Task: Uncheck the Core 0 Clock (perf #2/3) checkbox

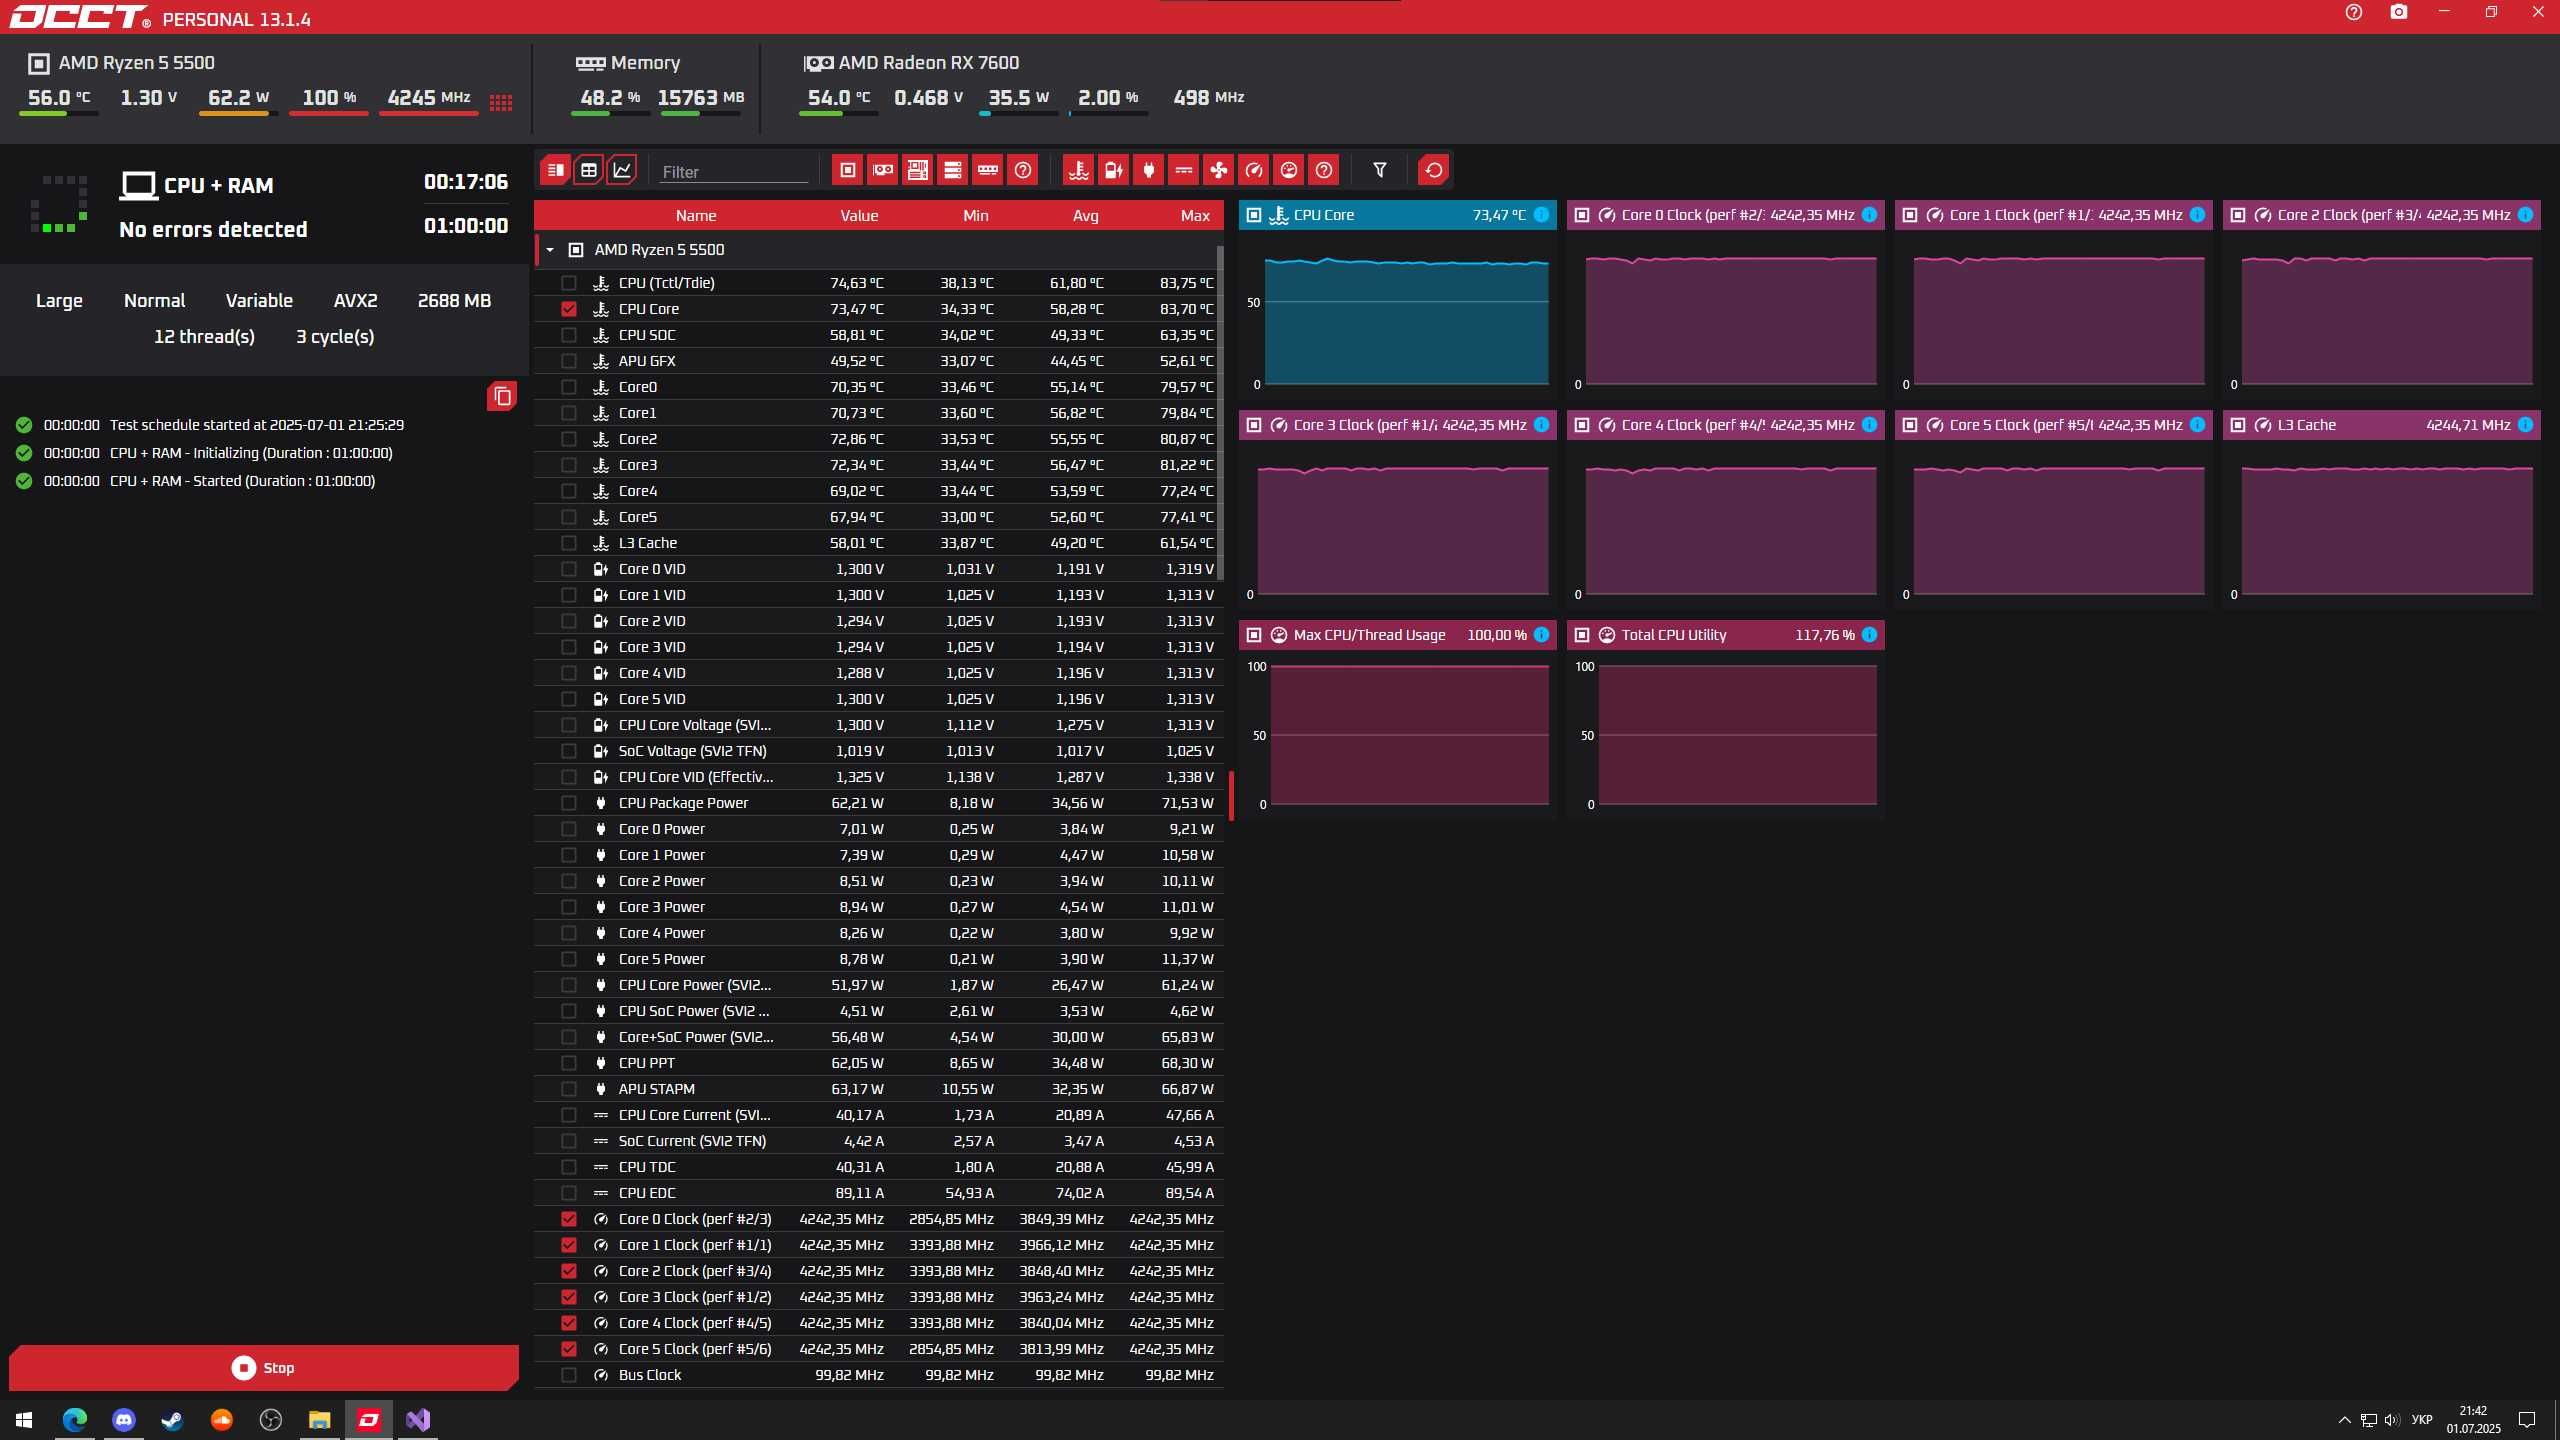Action: tap(569, 1219)
